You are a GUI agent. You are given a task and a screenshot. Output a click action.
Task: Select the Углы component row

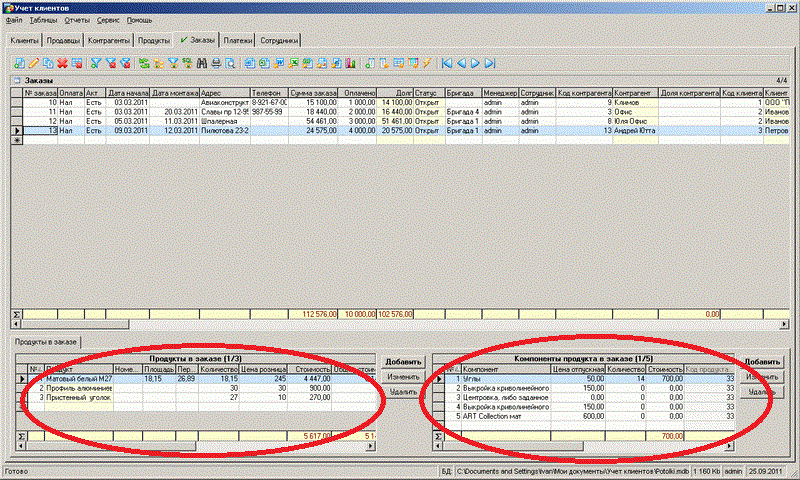pyautogui.click(x=471, y=379)
